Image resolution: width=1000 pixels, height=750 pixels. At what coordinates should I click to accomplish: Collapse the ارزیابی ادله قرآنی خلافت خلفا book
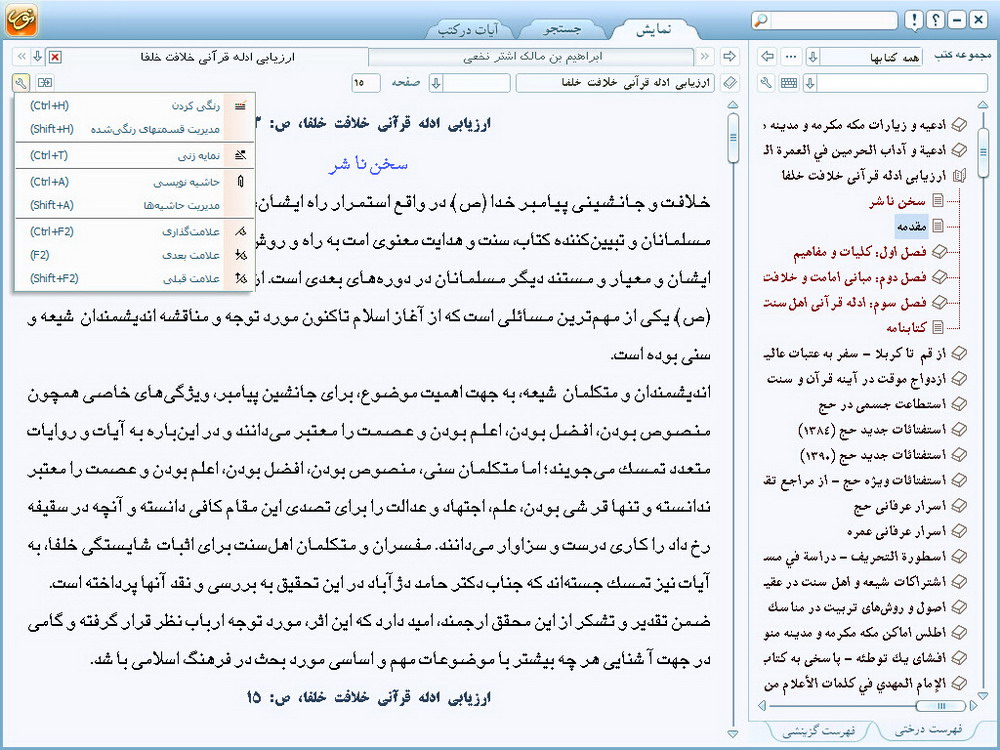(x=959, y=176)
